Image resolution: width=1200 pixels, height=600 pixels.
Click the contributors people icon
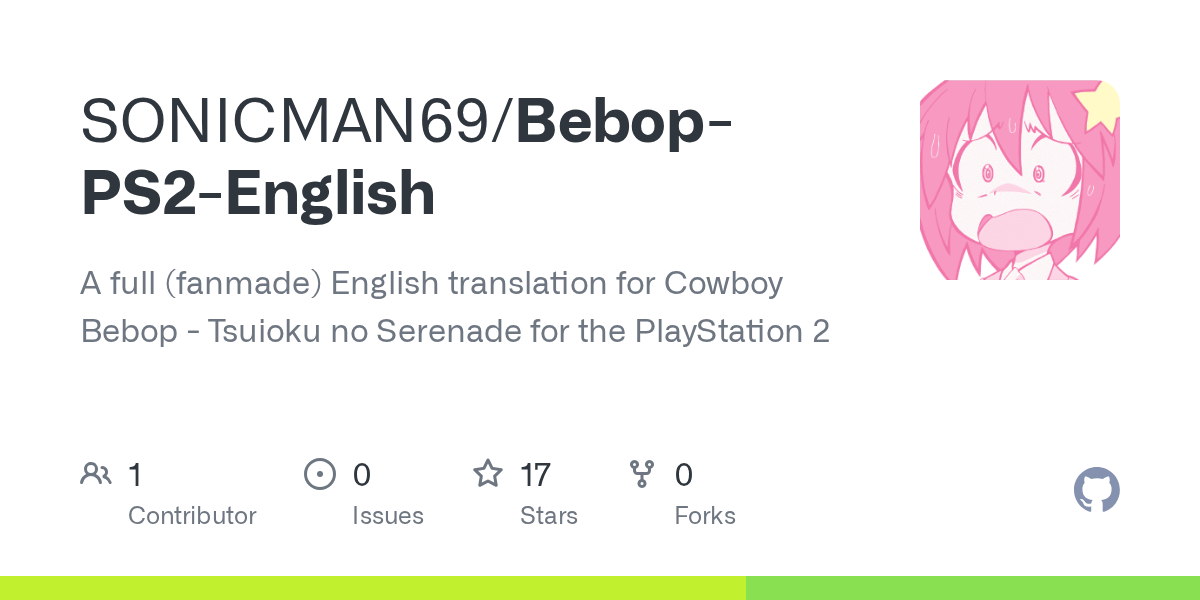pyautogui.click(x=96, y=474)
